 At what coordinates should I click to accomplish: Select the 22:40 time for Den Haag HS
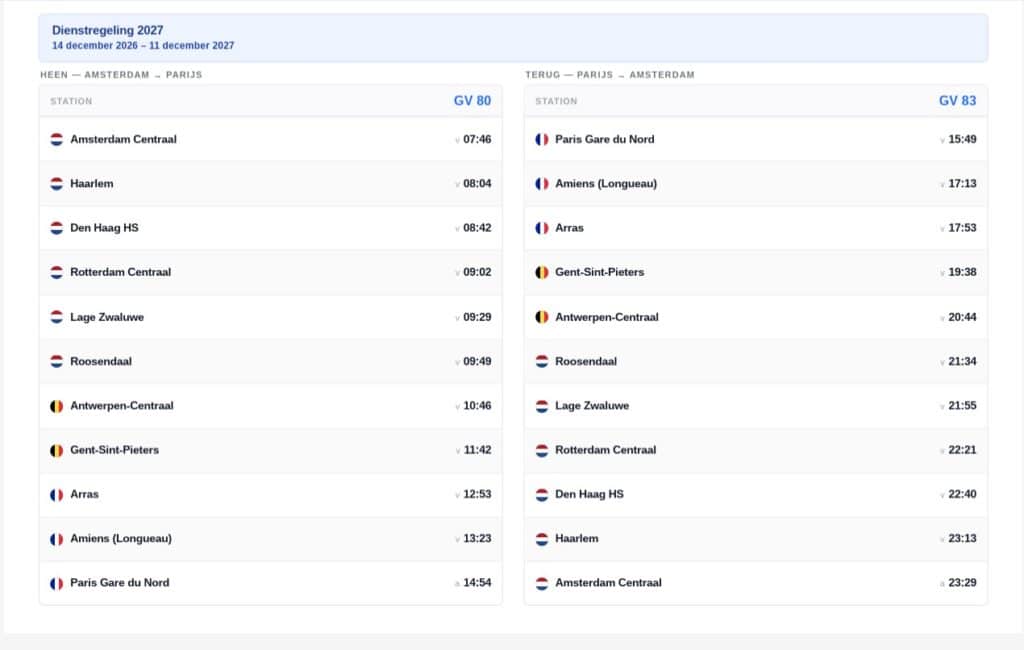[x=962, y=495]
